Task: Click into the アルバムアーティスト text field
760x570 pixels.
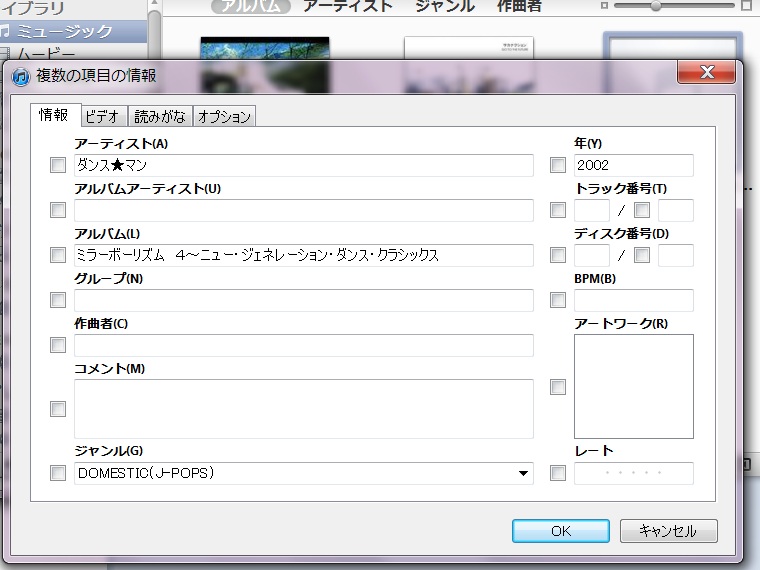Action: tap(304, 210)
